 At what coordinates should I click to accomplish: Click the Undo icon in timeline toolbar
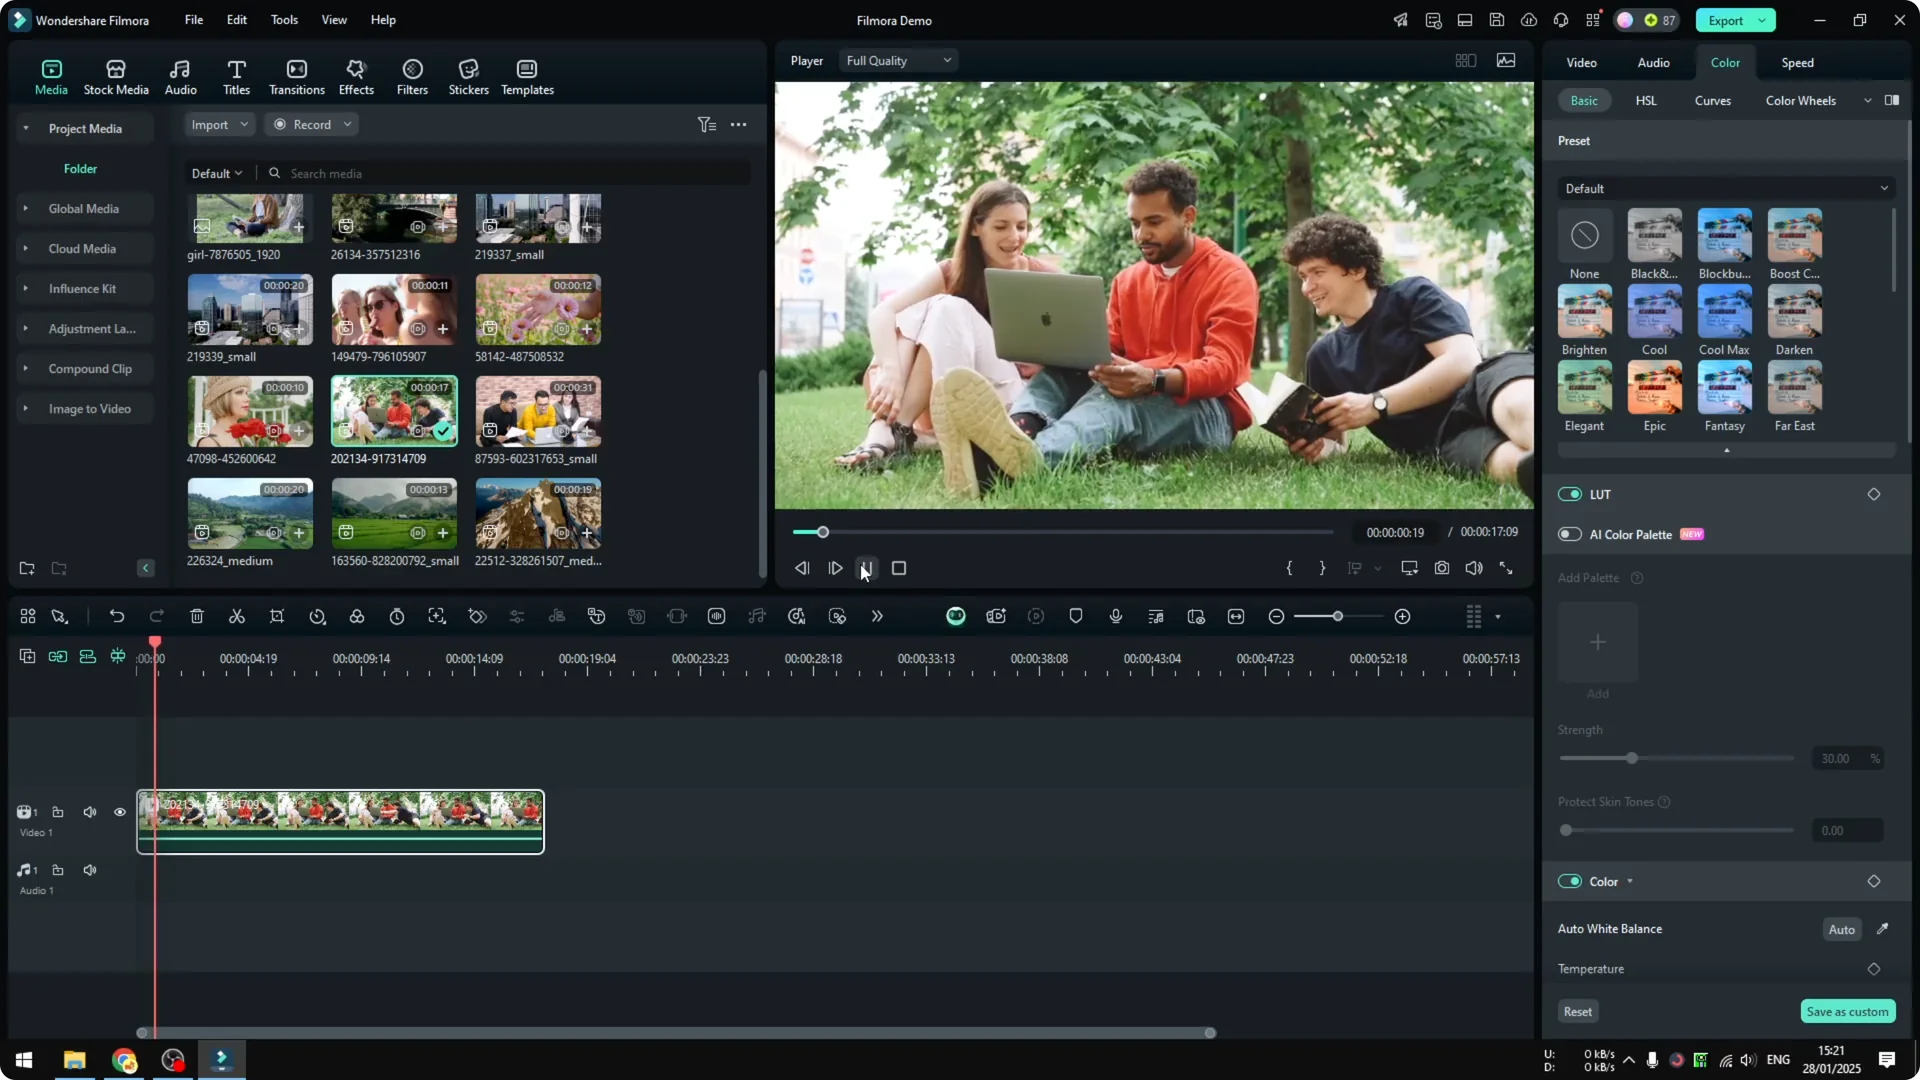tap(117, 616)
